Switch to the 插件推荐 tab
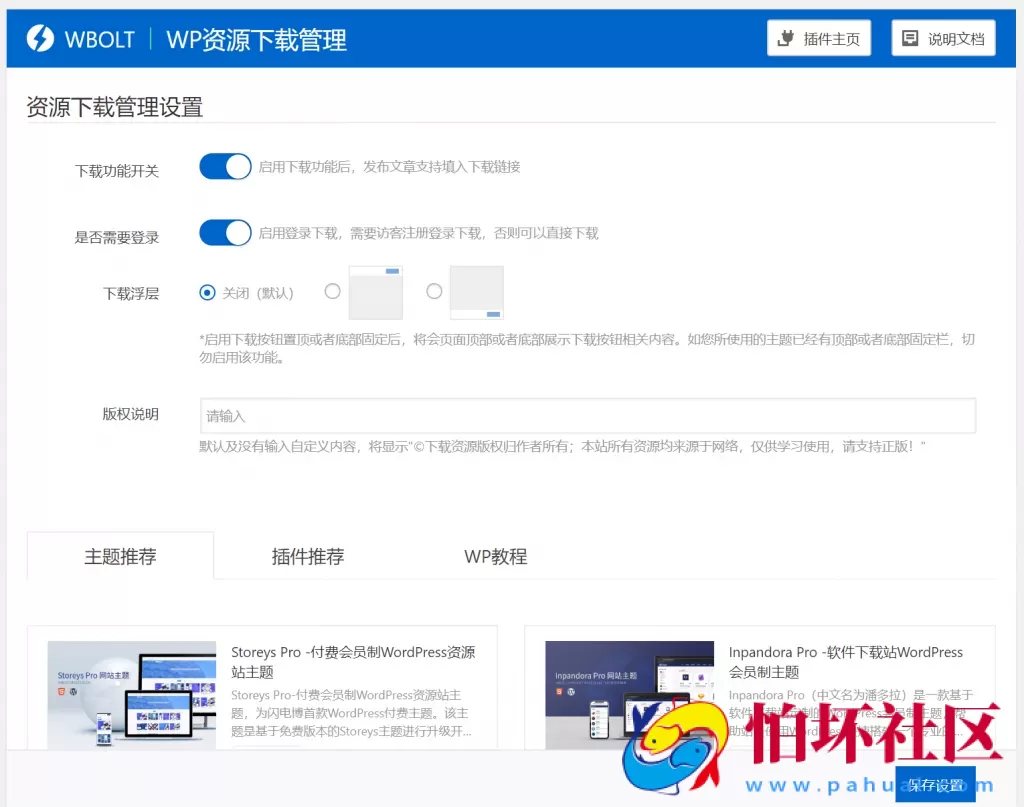The image size is (1024, 807). pos(308,557)
